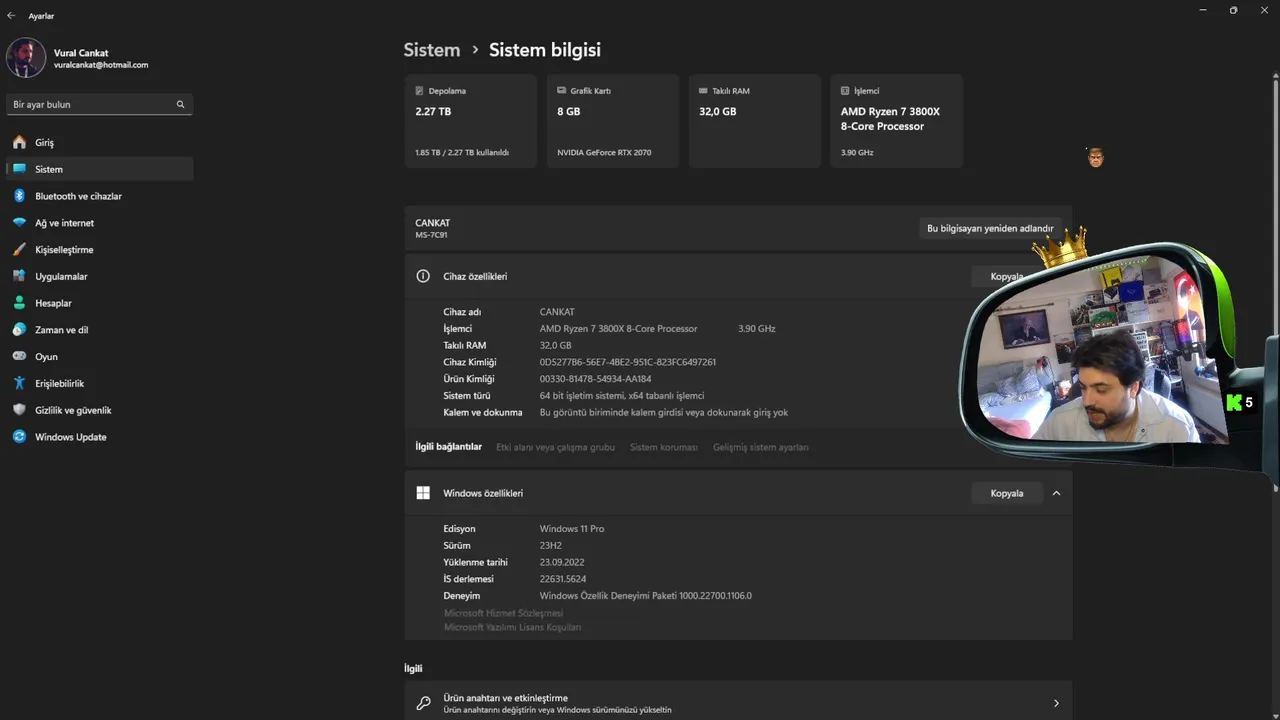Open Microsoft Yazılımı Lisans Koşulları link
This screenshot has width=1280, height=720.
click(512, 627)
